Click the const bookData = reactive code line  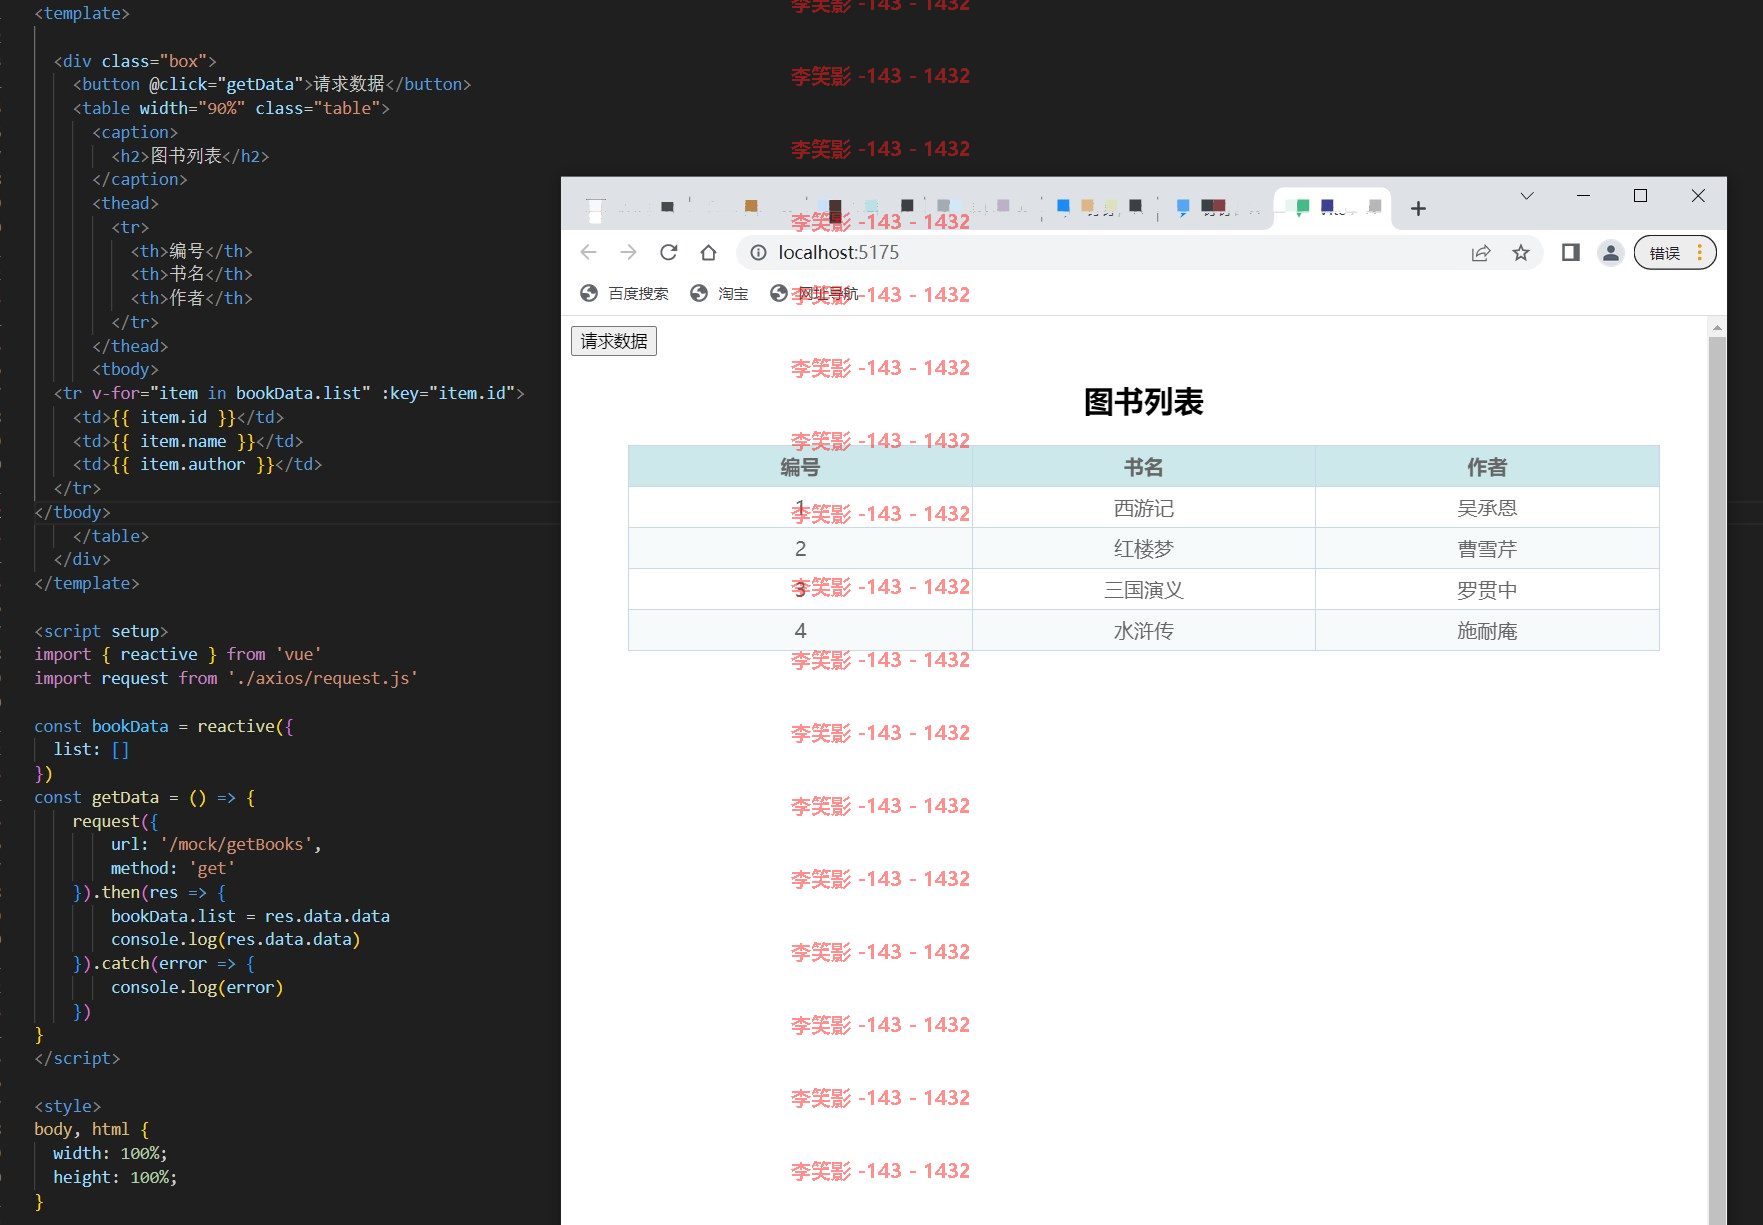coord(164,726)
